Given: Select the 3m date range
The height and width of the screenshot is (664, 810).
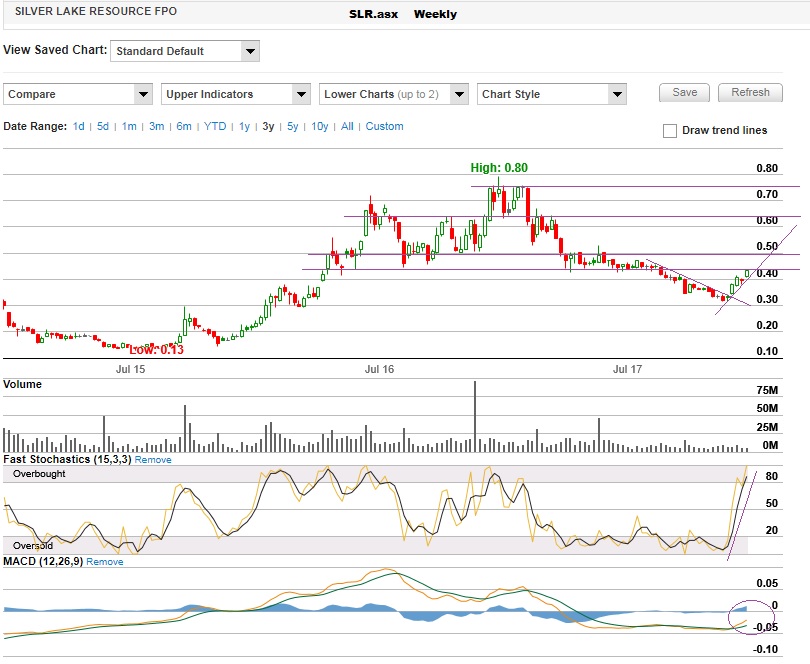Looking at the screenshot, I should click(157, 127).
